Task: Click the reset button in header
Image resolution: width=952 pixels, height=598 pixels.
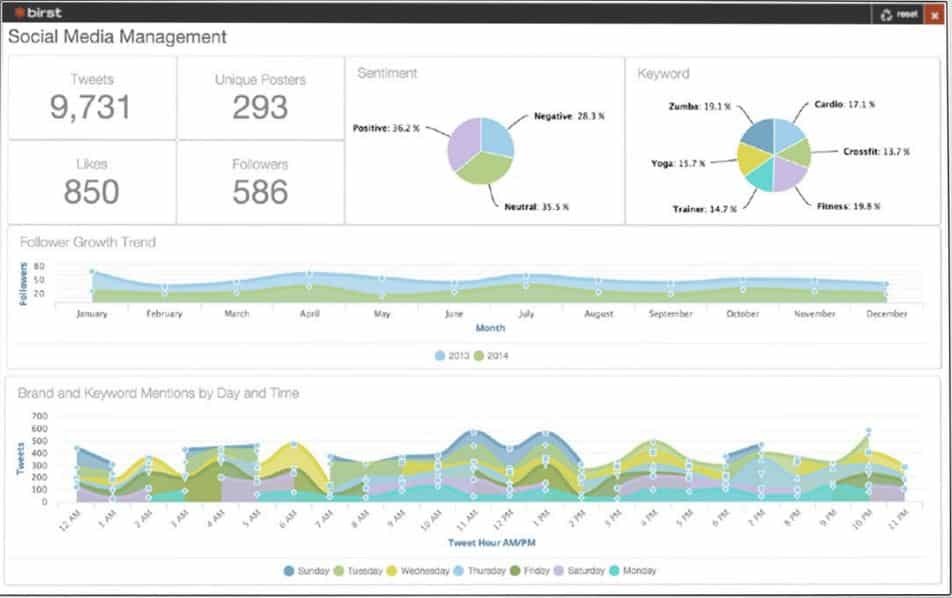Action: (897, 14)
